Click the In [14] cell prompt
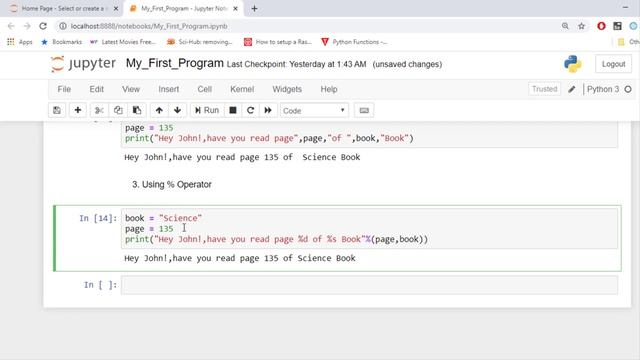This screenshot has width=640, height=360. pyautogui.click(x=98, y=218)
